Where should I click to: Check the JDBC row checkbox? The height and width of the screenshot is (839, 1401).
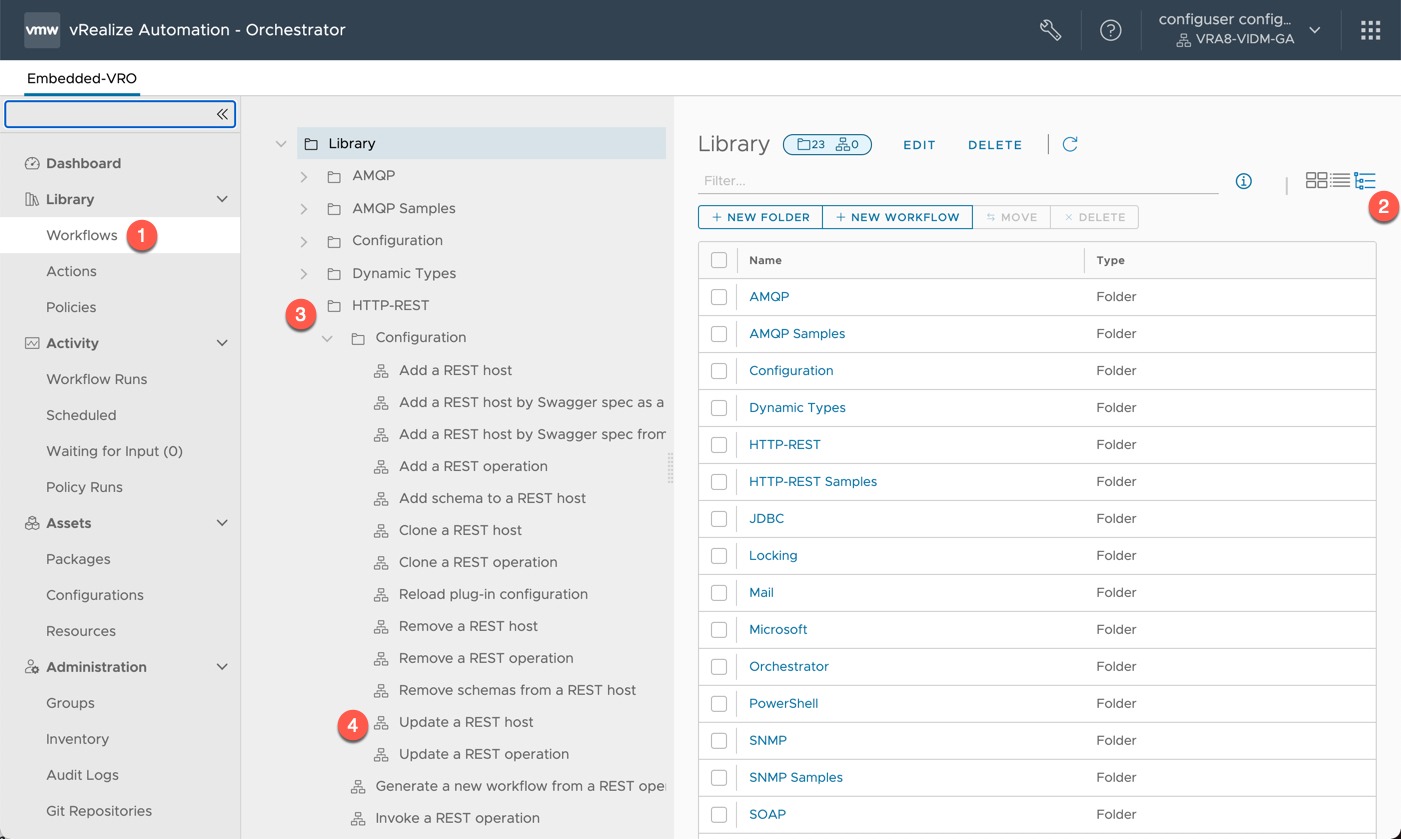pyautogui.click(x=719, y=519)
